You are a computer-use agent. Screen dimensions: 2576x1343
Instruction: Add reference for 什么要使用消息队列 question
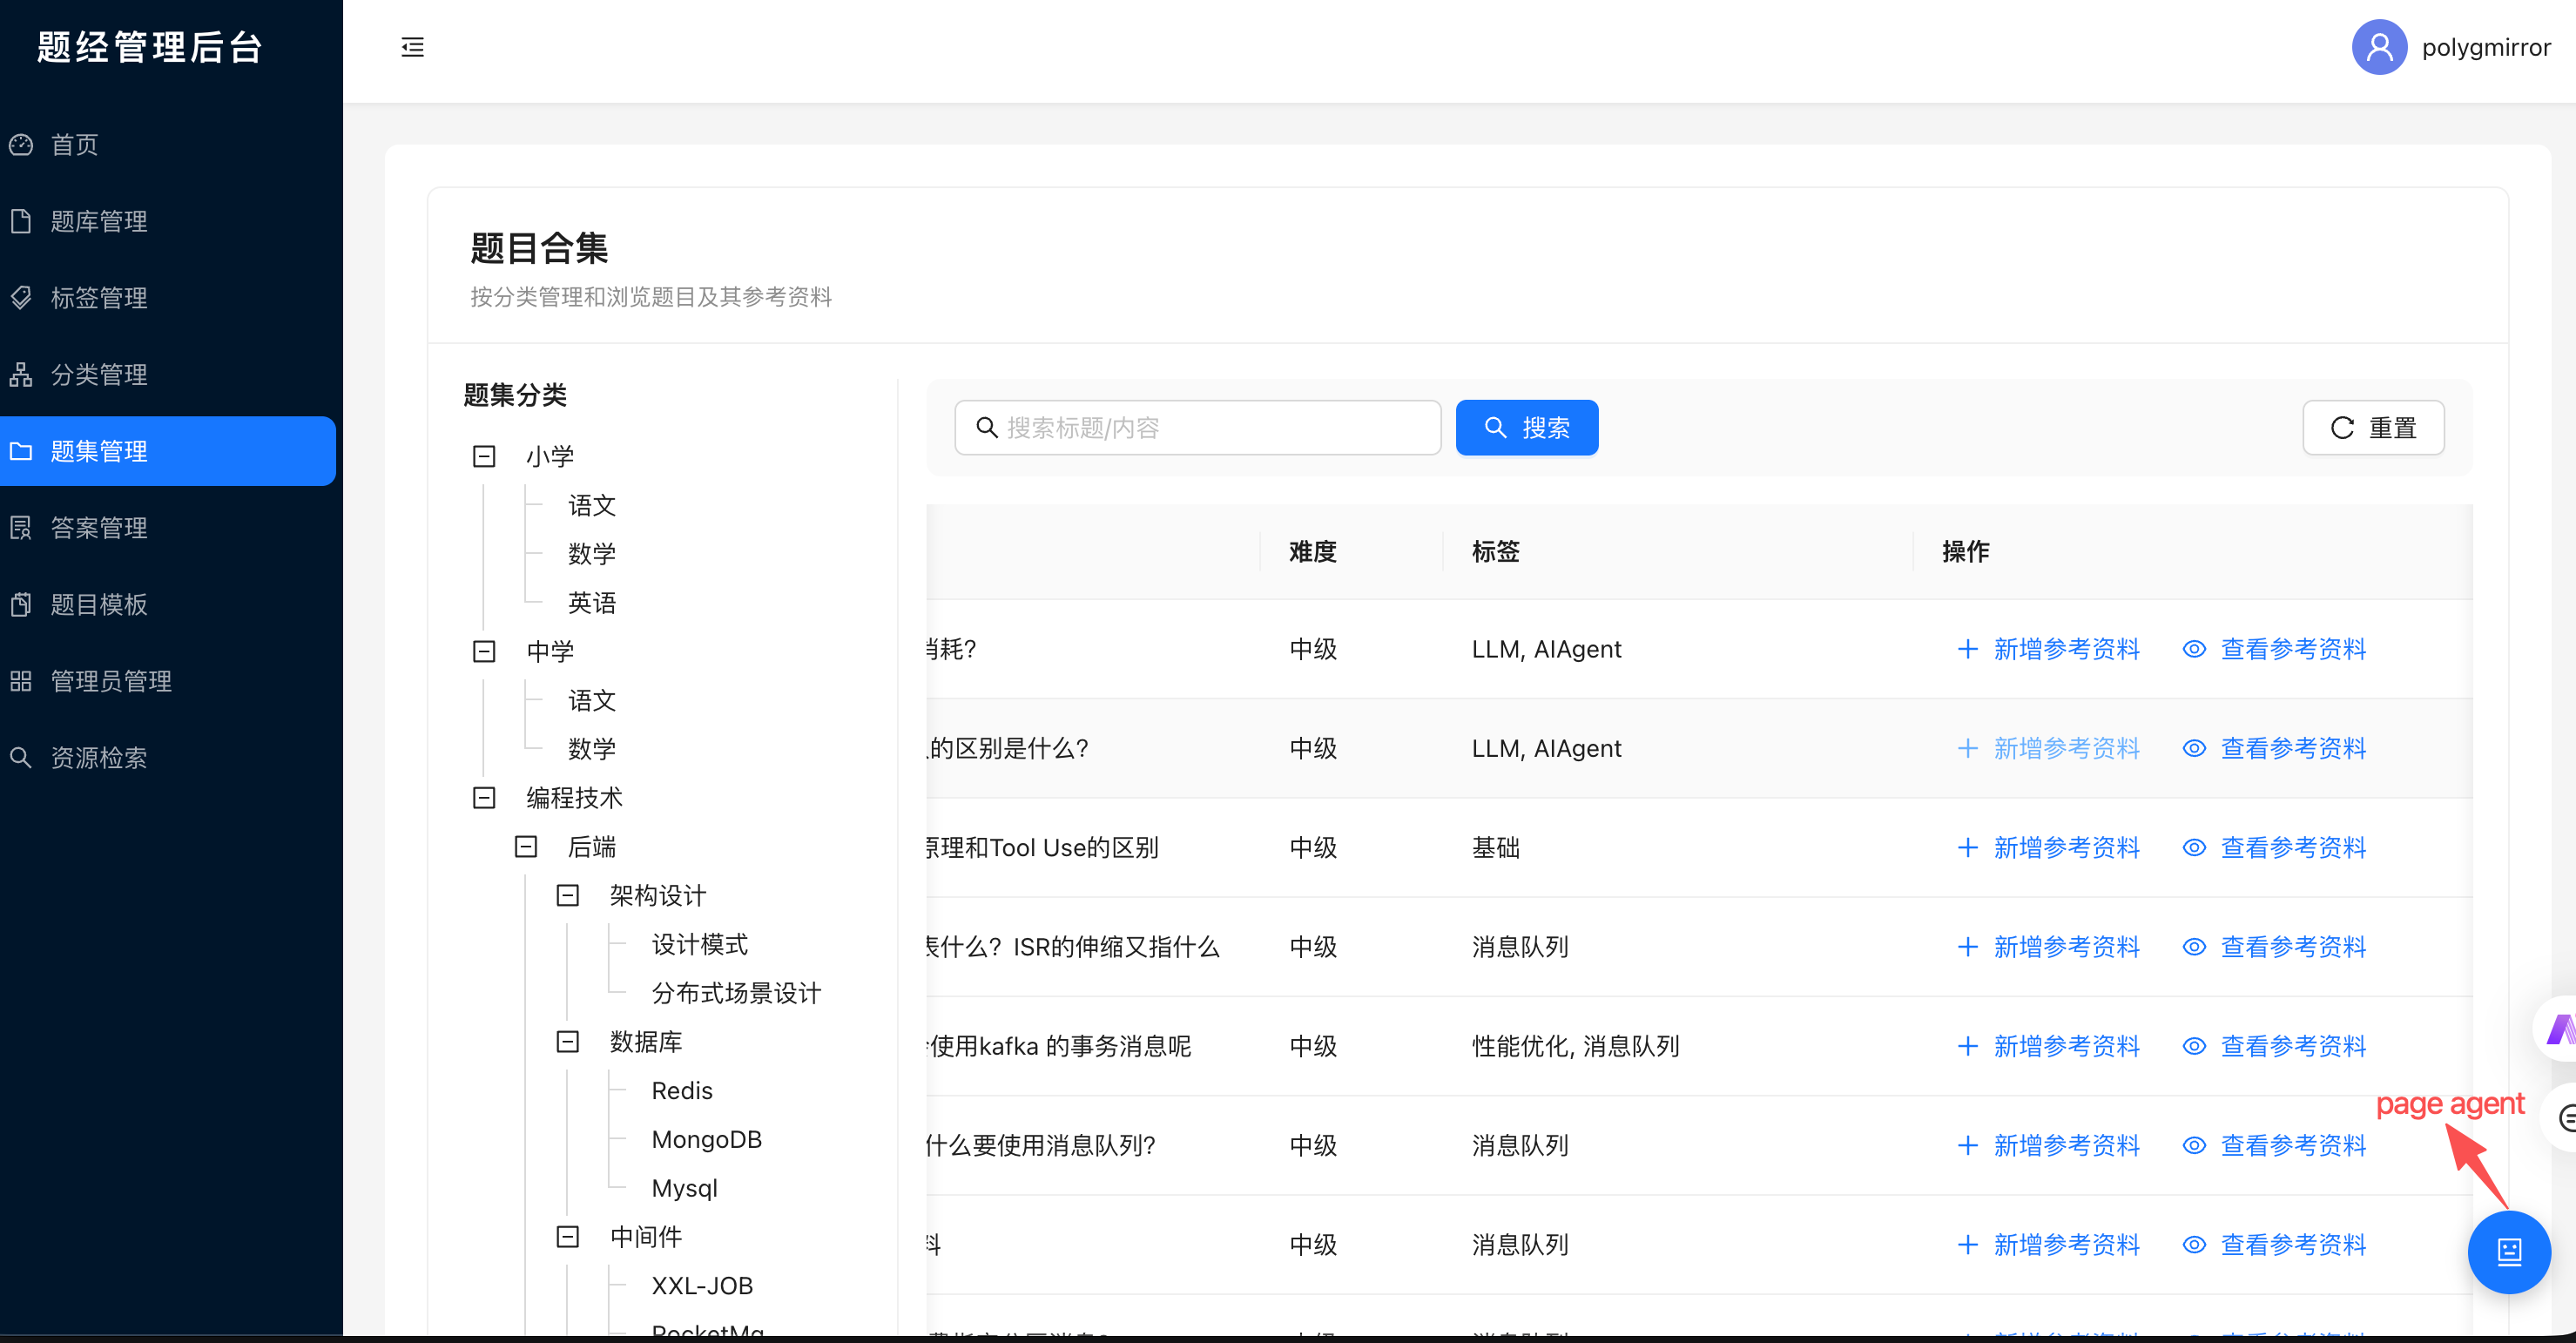point(2048,1145)
